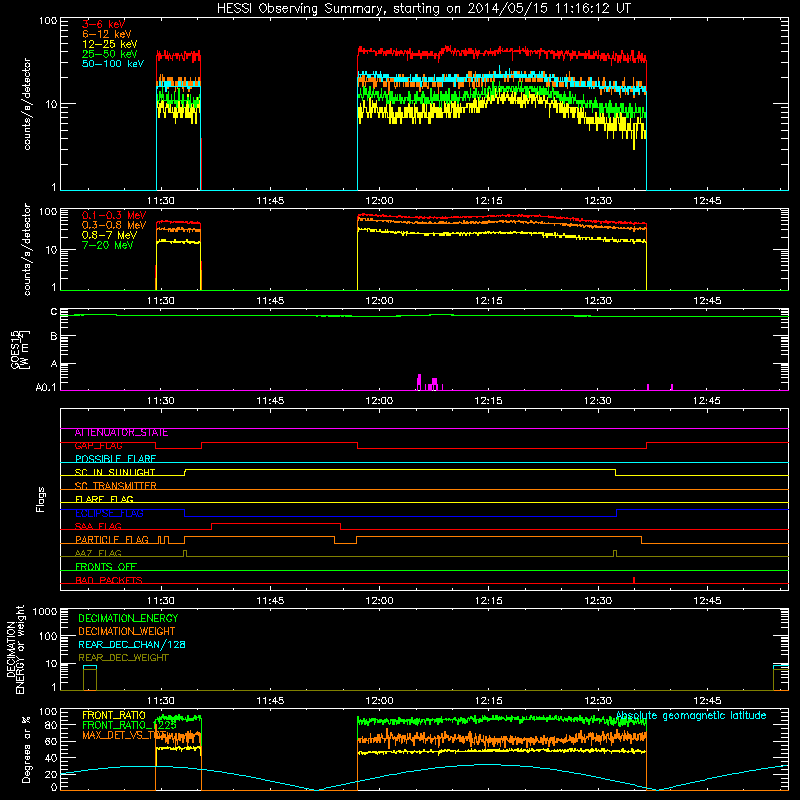The image size is (800, 800).
Task: Pick the cyan 50-100 keV legend label
Action: [x=113, y=64]
